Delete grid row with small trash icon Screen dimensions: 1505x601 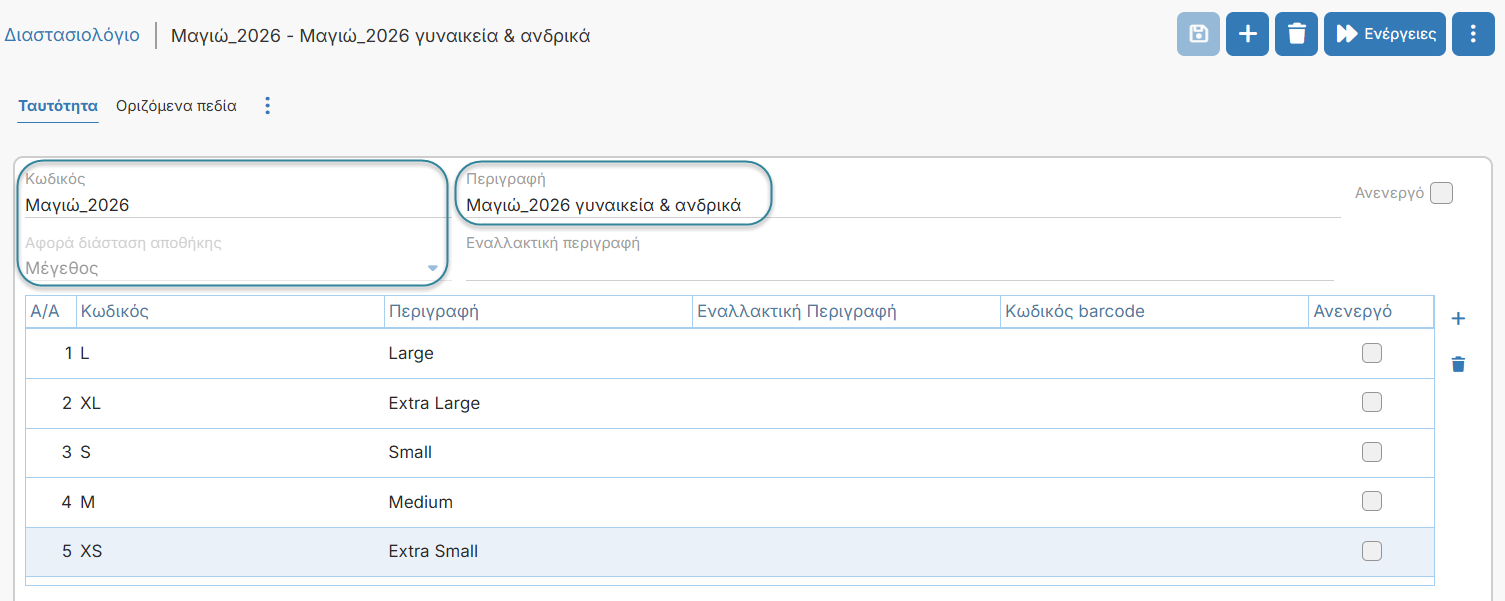pyautogui.click(x=1458, y=364)
